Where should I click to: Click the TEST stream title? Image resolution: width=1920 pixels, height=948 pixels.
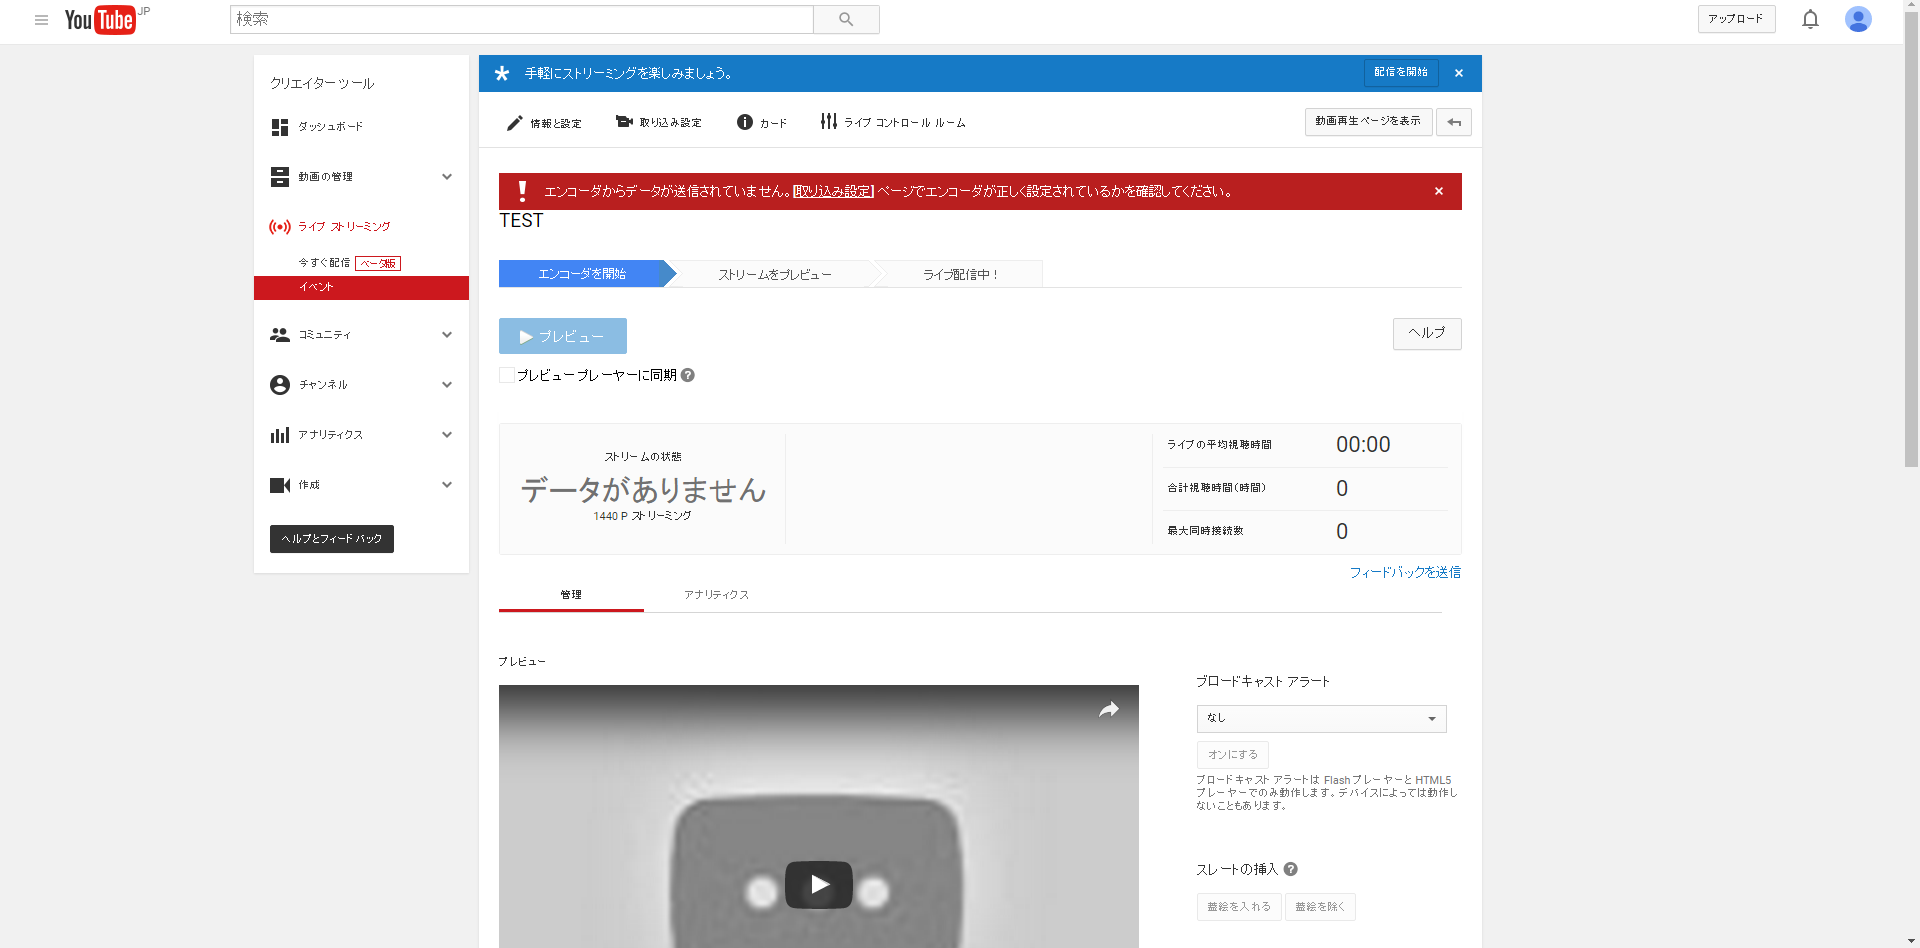coord(521,221)
